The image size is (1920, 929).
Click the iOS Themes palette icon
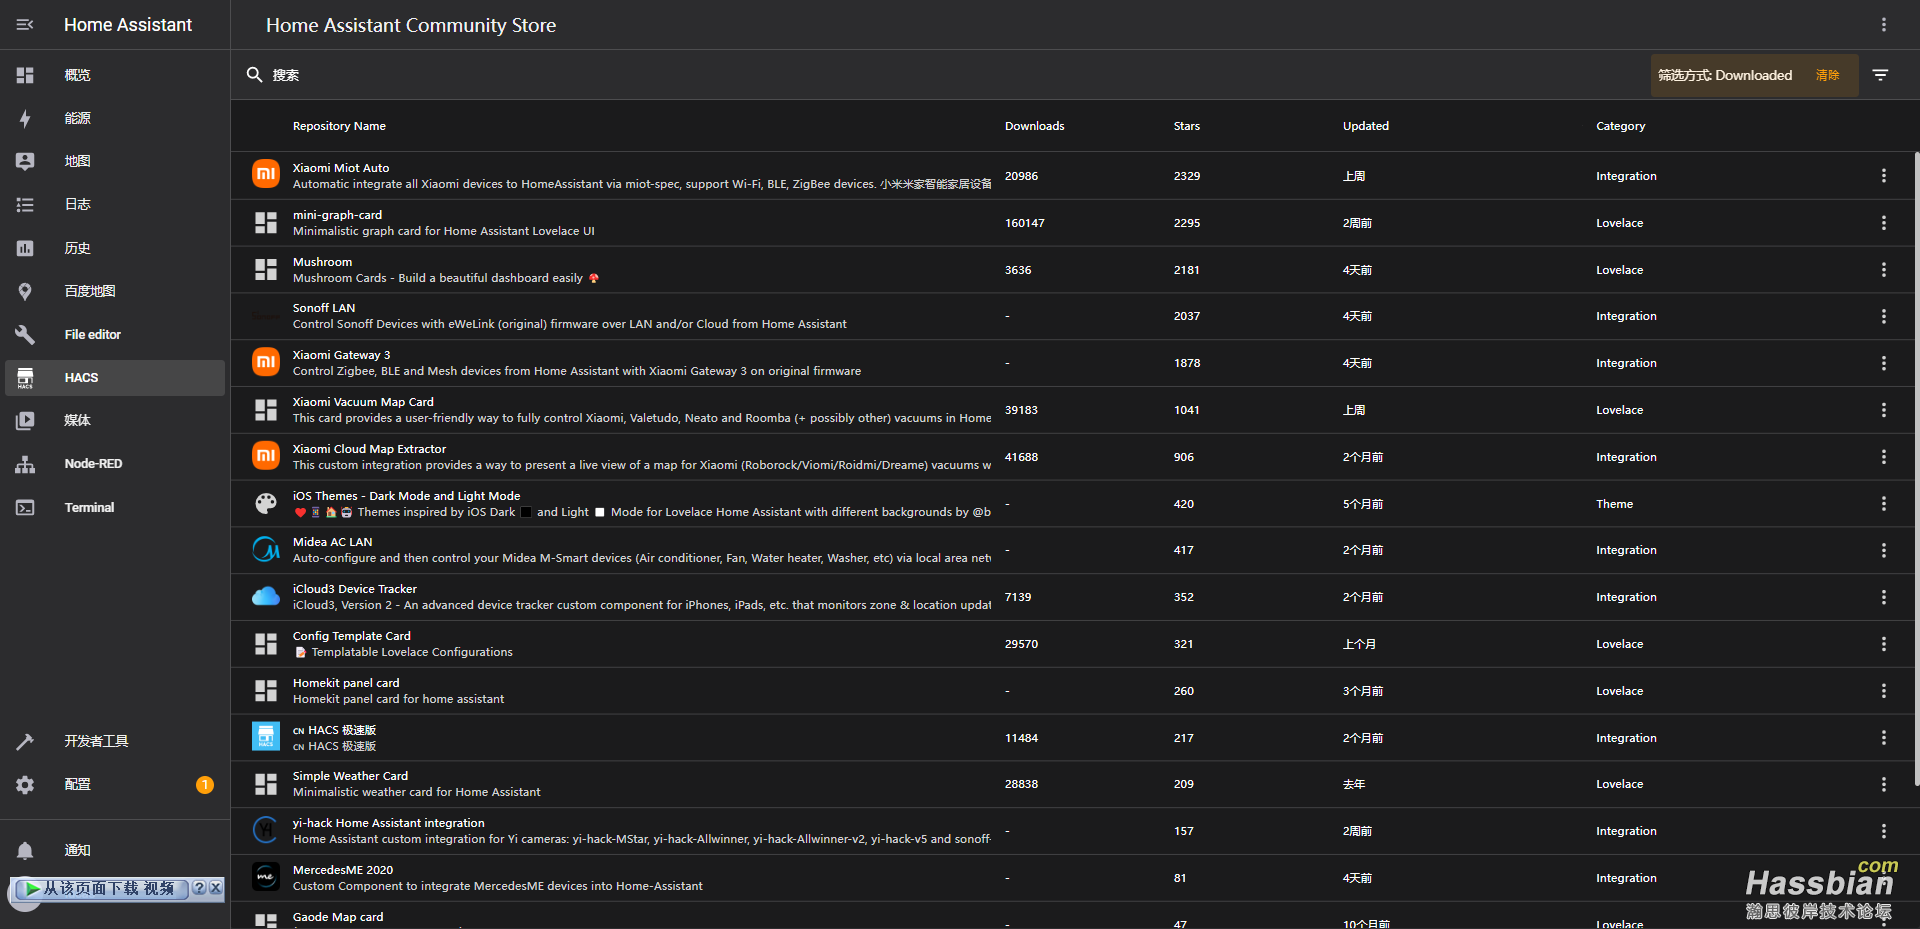265,503
